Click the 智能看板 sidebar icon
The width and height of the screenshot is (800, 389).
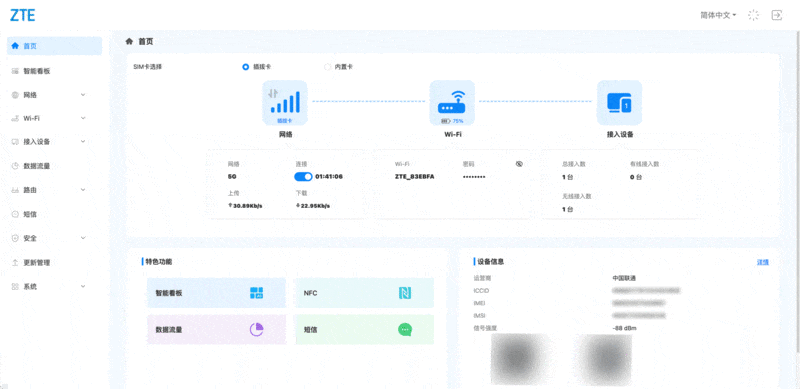point(15,71)
